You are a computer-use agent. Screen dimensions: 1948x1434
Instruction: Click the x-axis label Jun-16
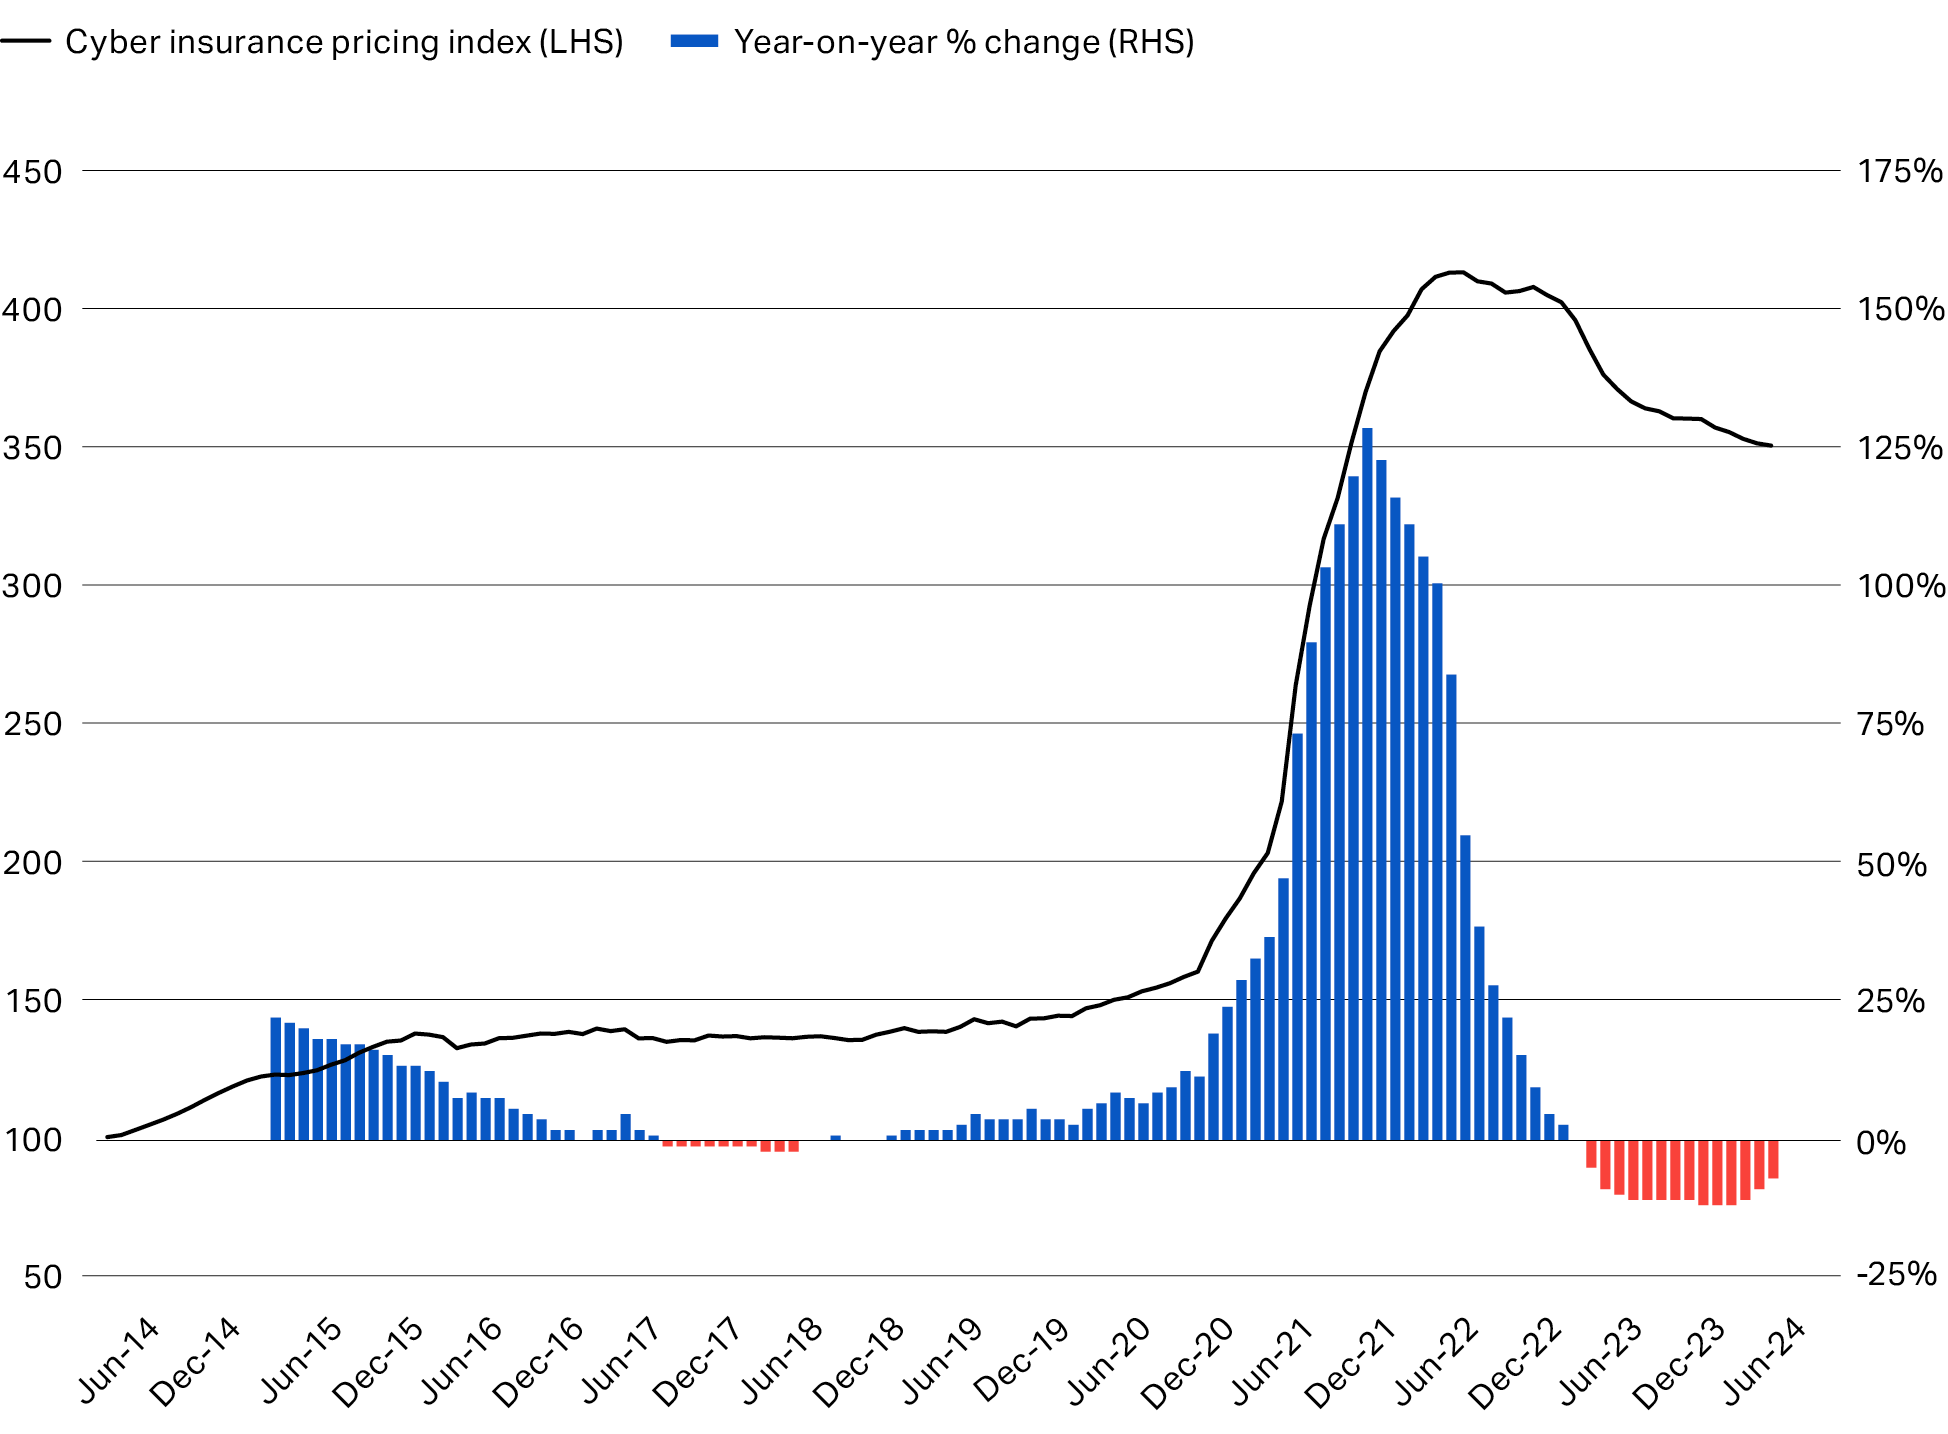coord(461,1360)
